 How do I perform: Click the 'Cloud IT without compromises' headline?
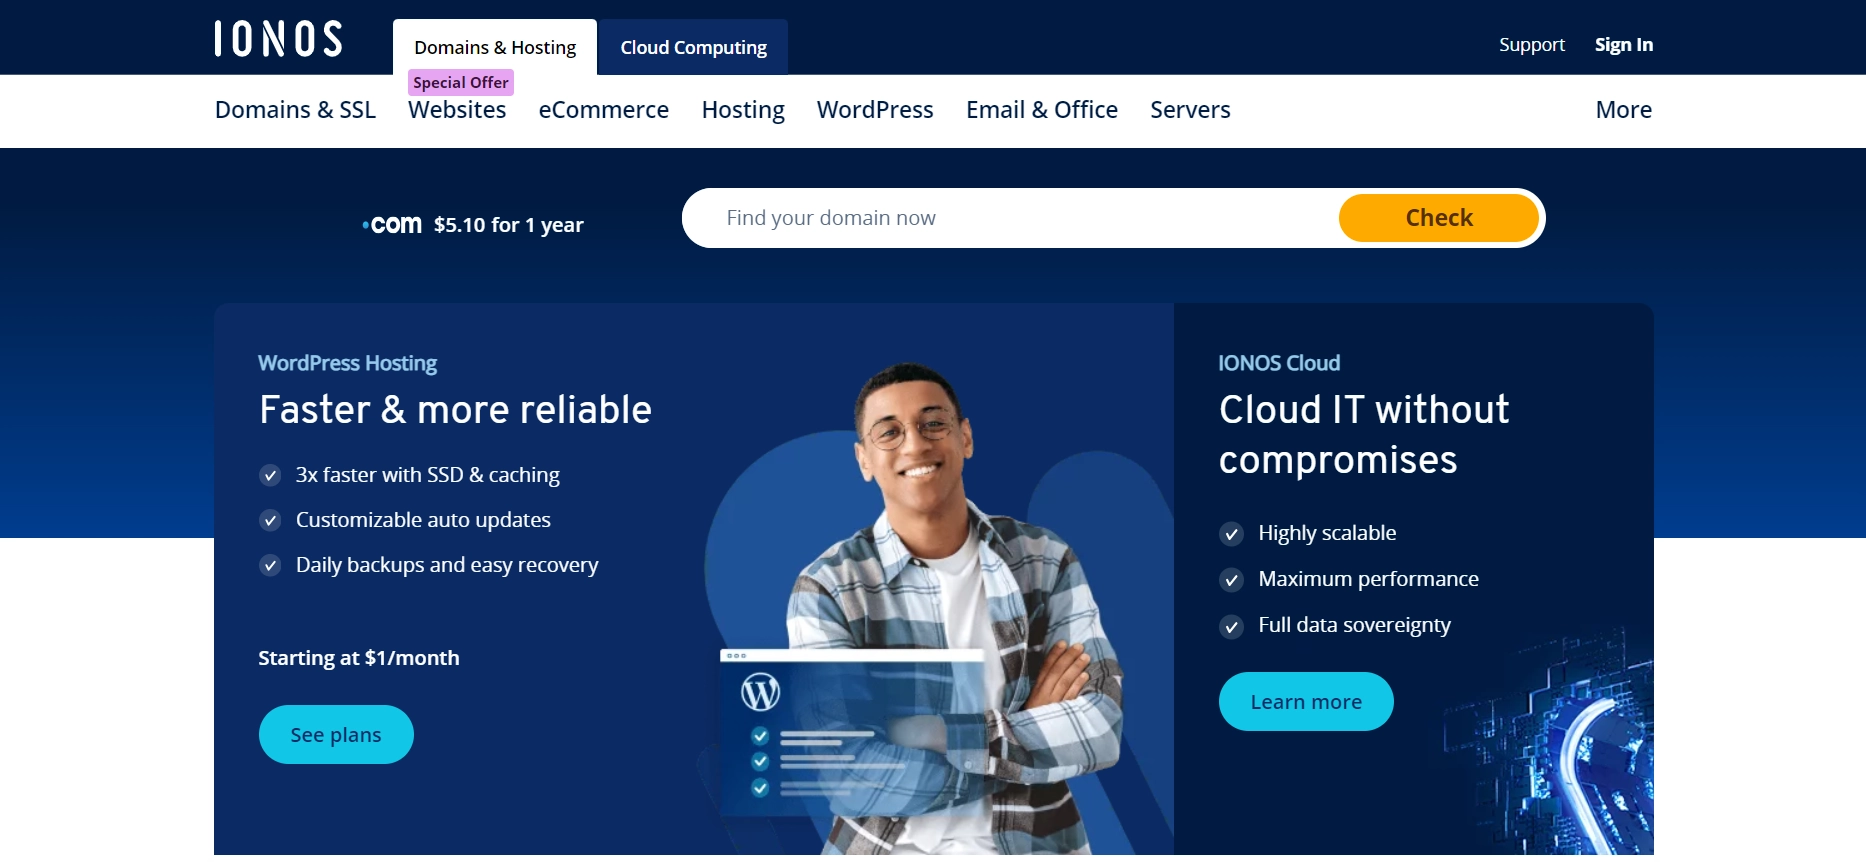click(1364, 435)
